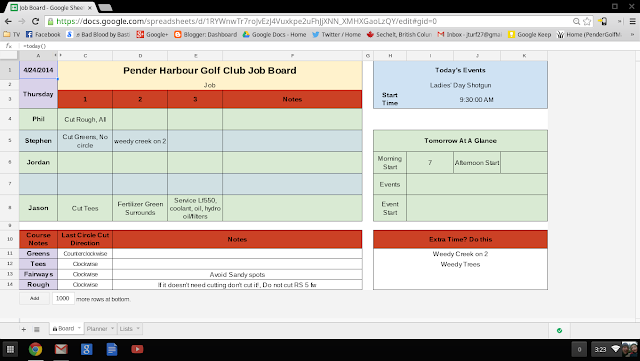Open the Twitter / Home bookmark
Screen dimensions: 640x361
tap(336, 34)
